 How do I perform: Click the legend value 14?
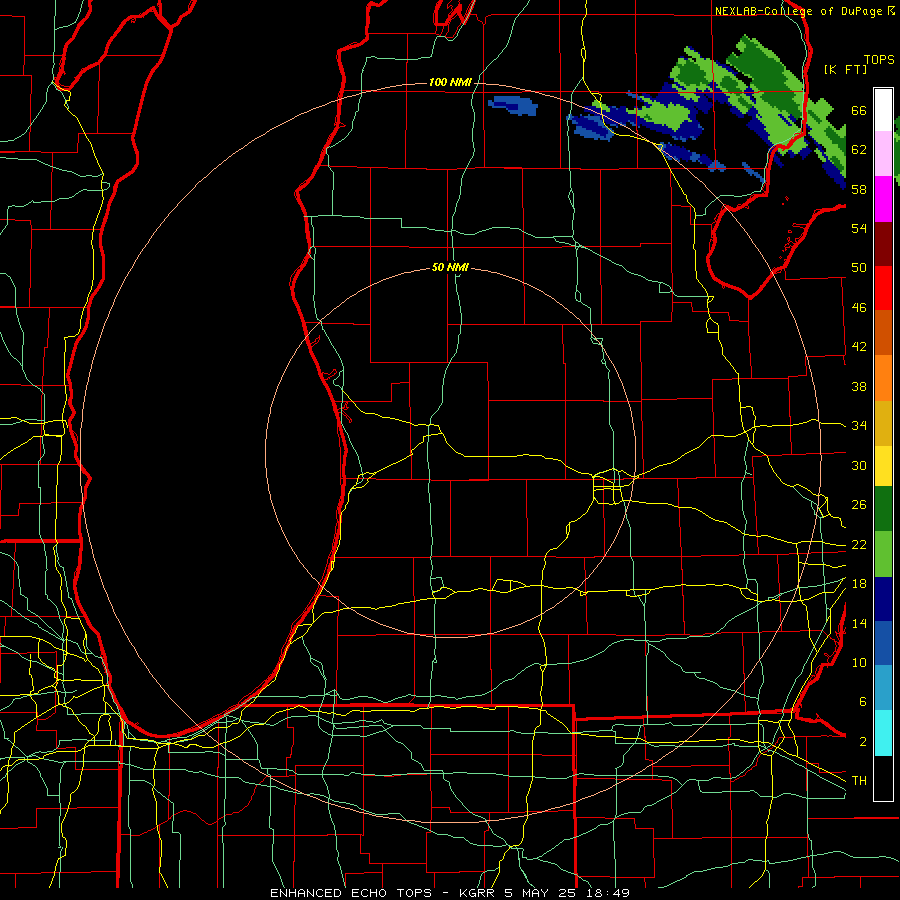tap(859, 623)
